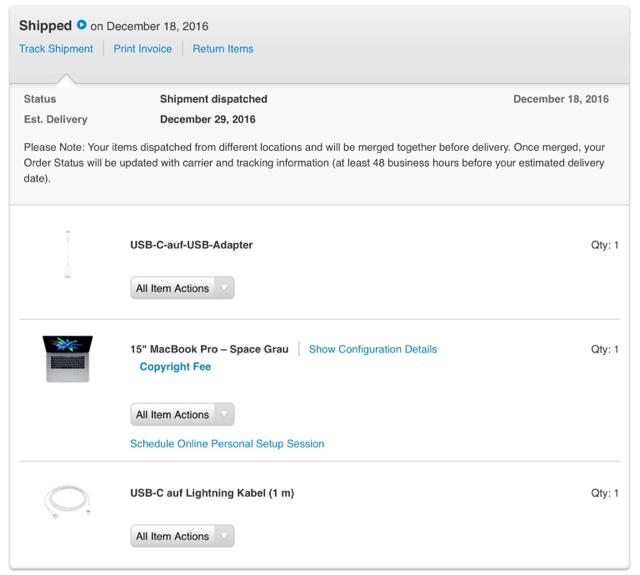Screen dimensions: 640x575
Task: Click the MacBook Pro product image
Action: click(68, 358)
